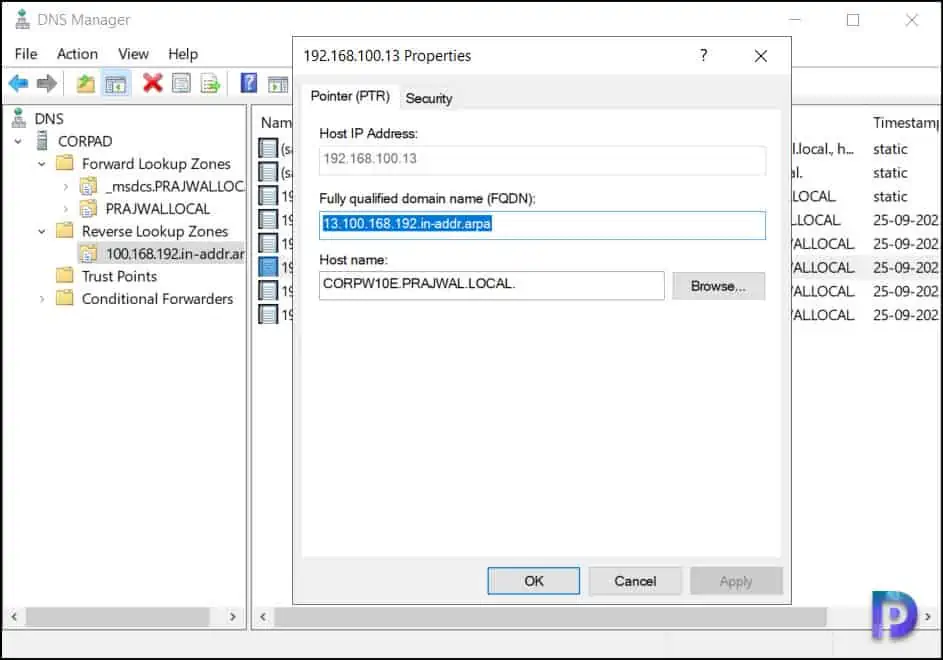Click the Host name input field
Image resolution: width=943 pixels, height=660 pixels.
491,285
